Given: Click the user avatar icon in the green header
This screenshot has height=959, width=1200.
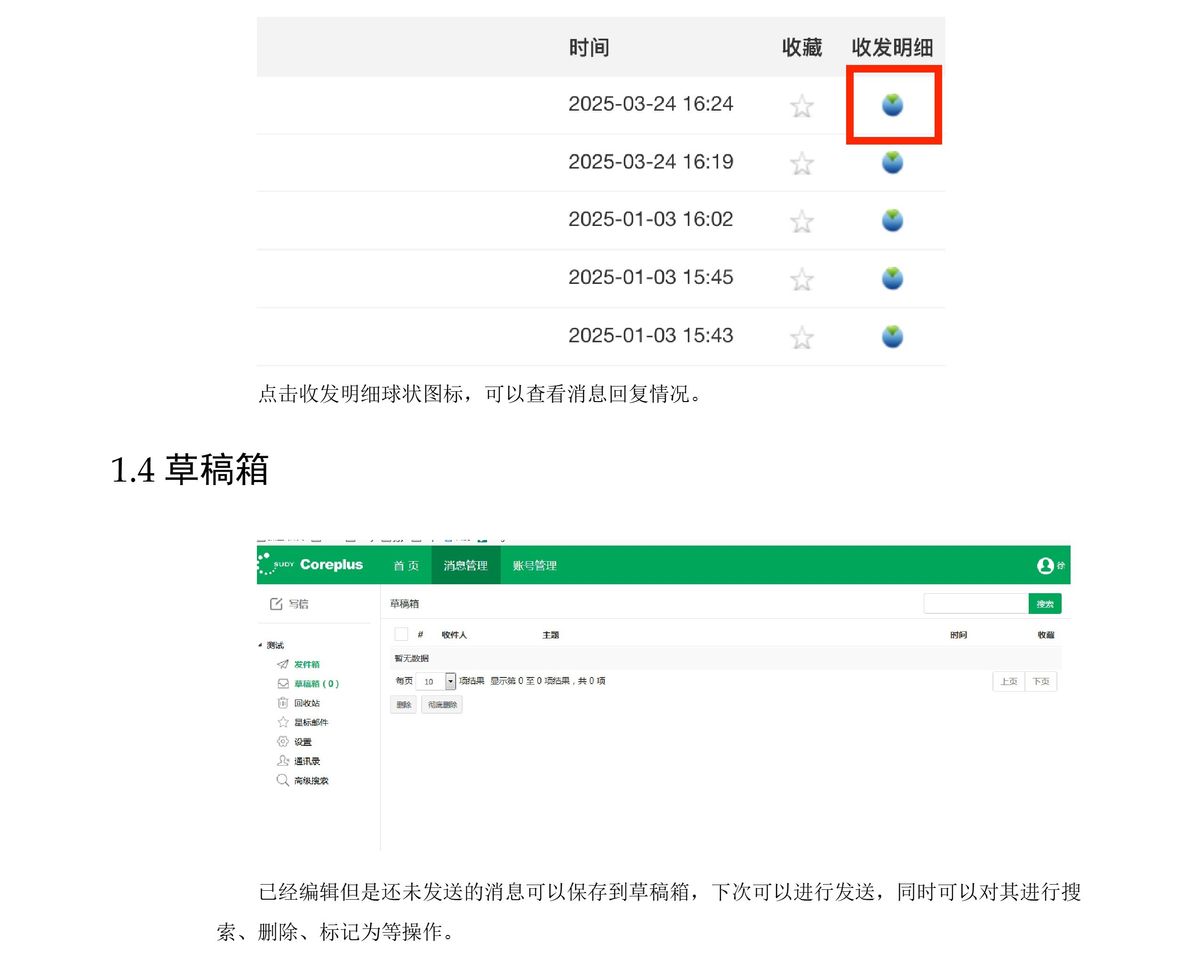Looking at the screenshot, I should point(1045,566).
